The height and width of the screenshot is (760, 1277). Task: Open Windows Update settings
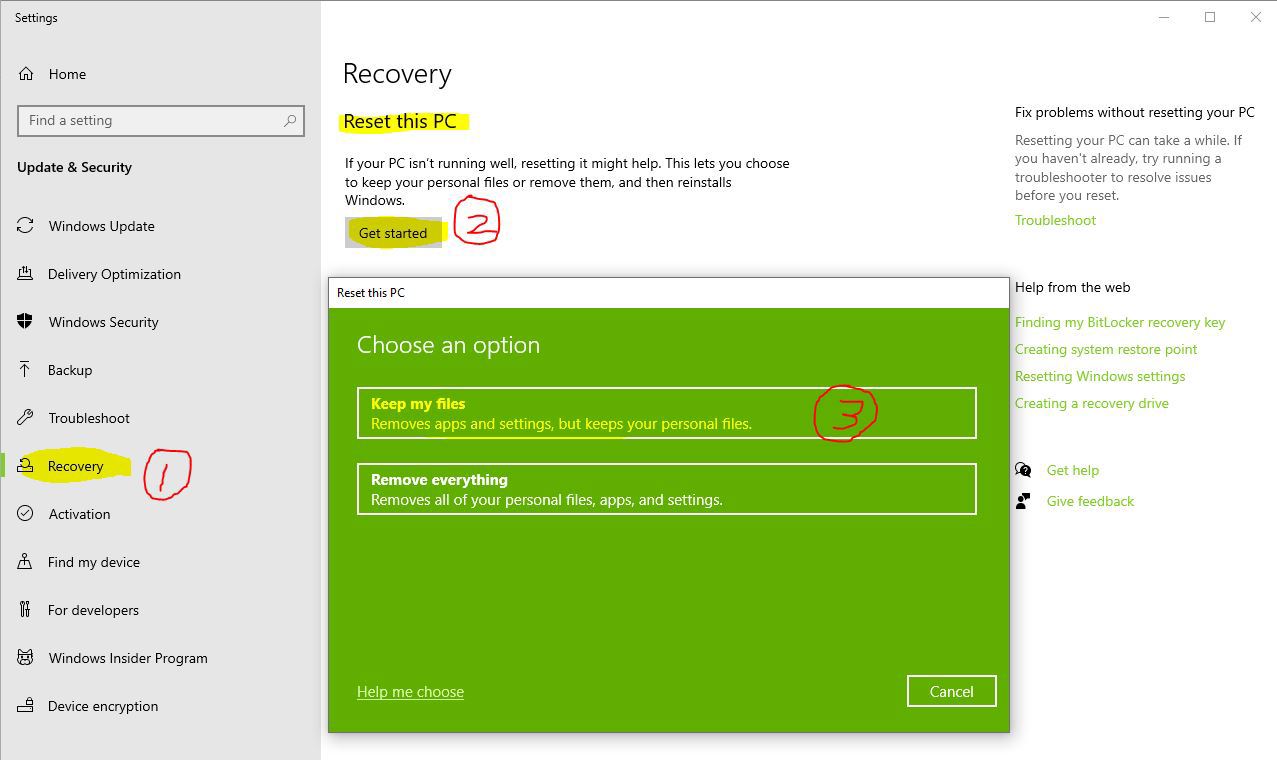point(25,226)
